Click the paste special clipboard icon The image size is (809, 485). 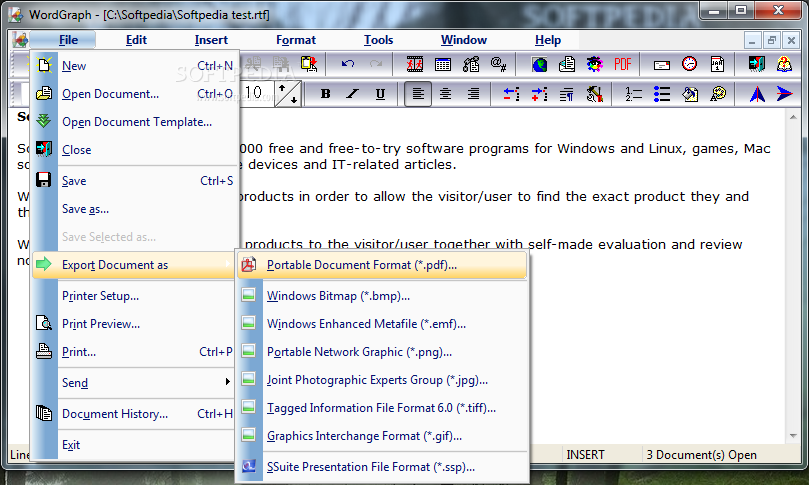[x=309, y=64]
